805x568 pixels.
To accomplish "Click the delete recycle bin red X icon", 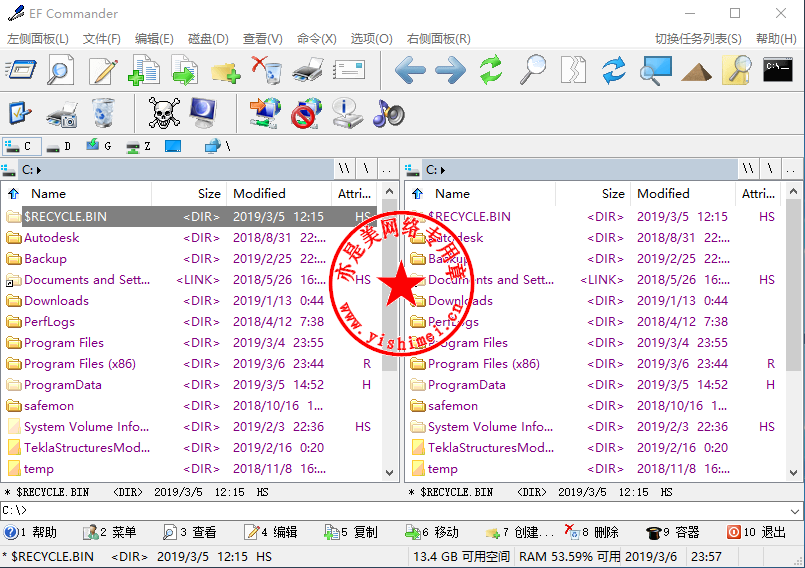I will click(x=267, y=70).
